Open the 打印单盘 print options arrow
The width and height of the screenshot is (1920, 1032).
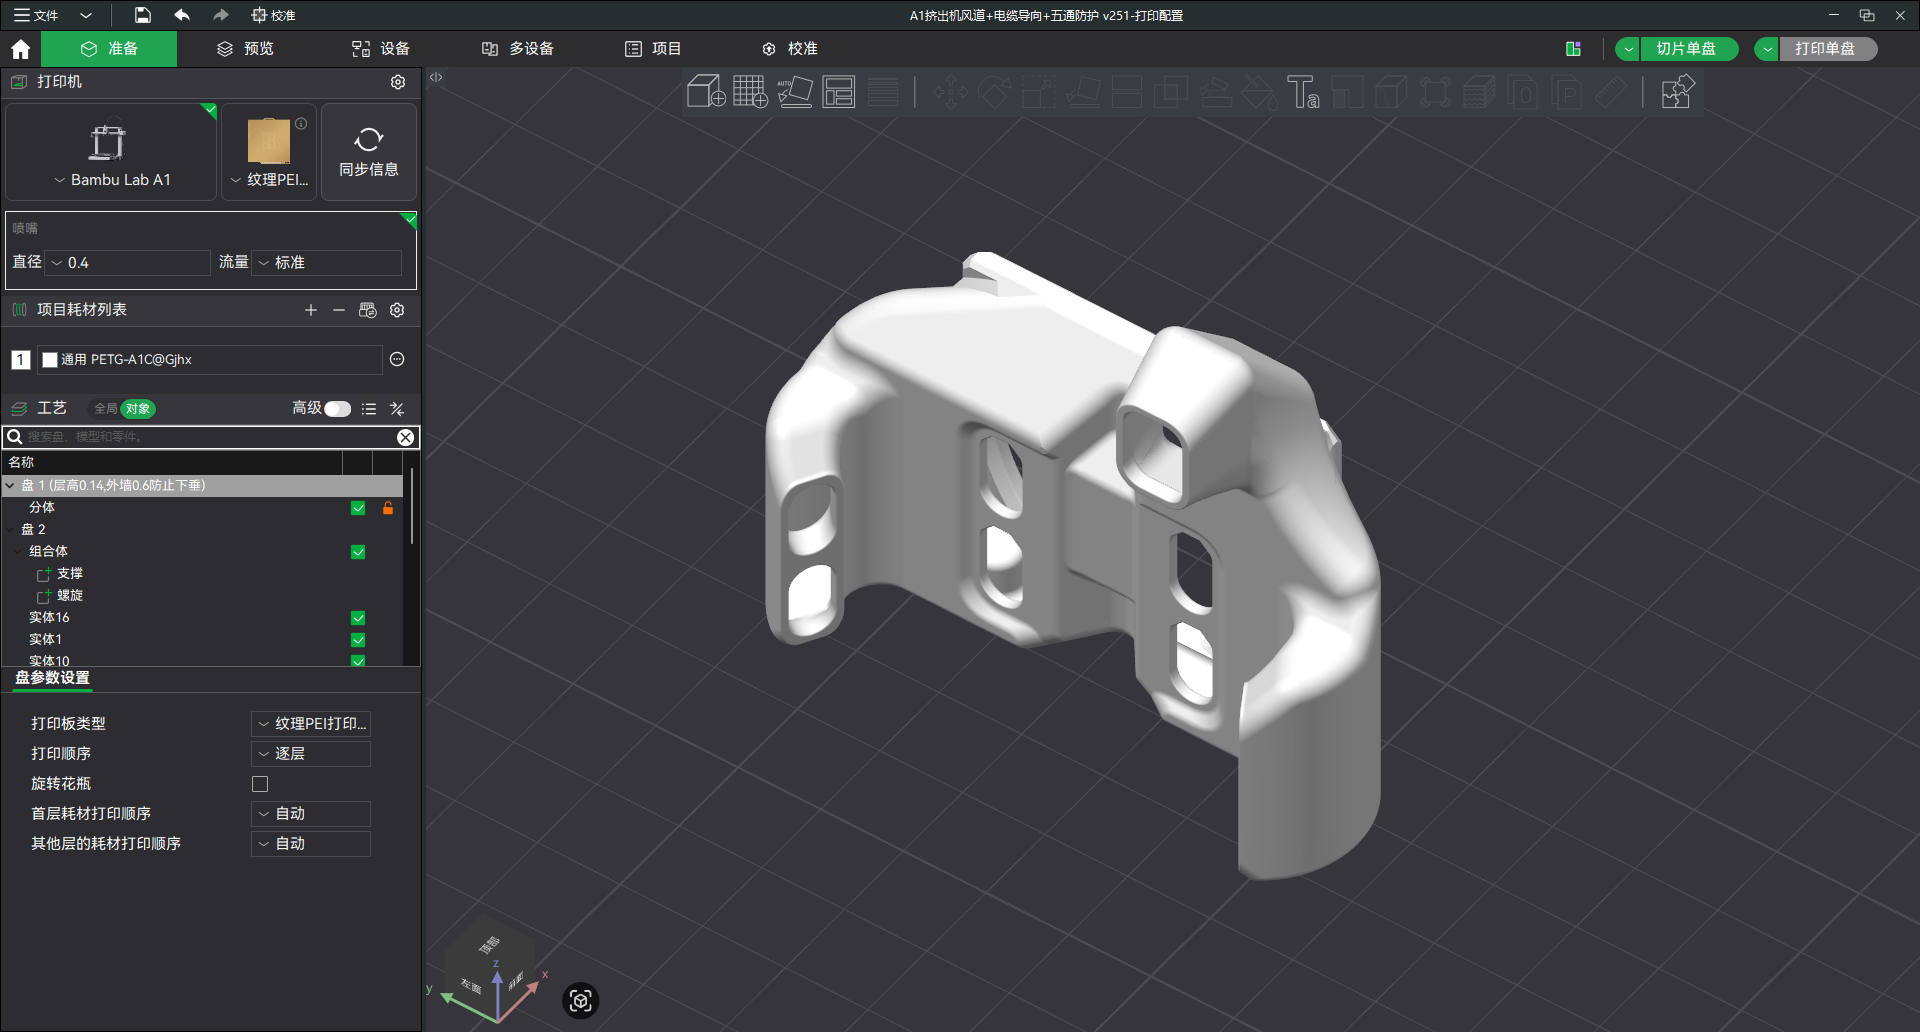point(1768,49)
